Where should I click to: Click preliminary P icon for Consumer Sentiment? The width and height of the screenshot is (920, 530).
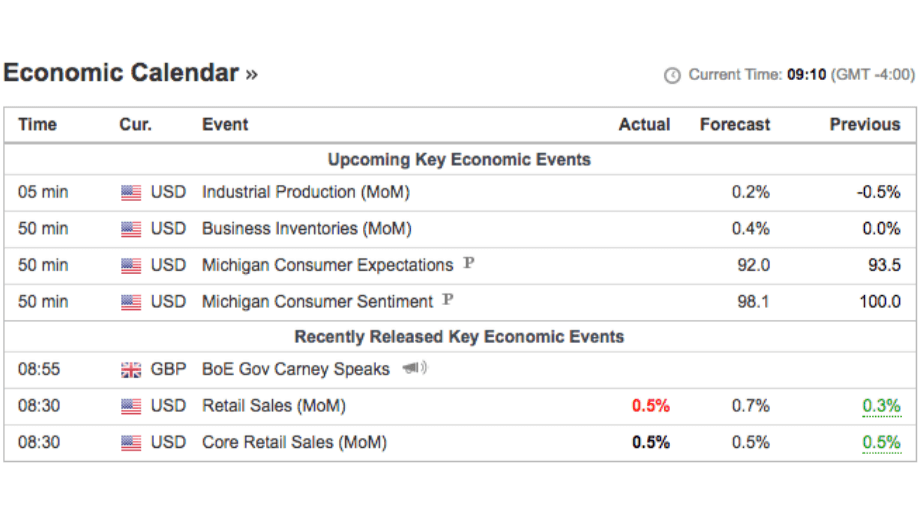point(448,300)
